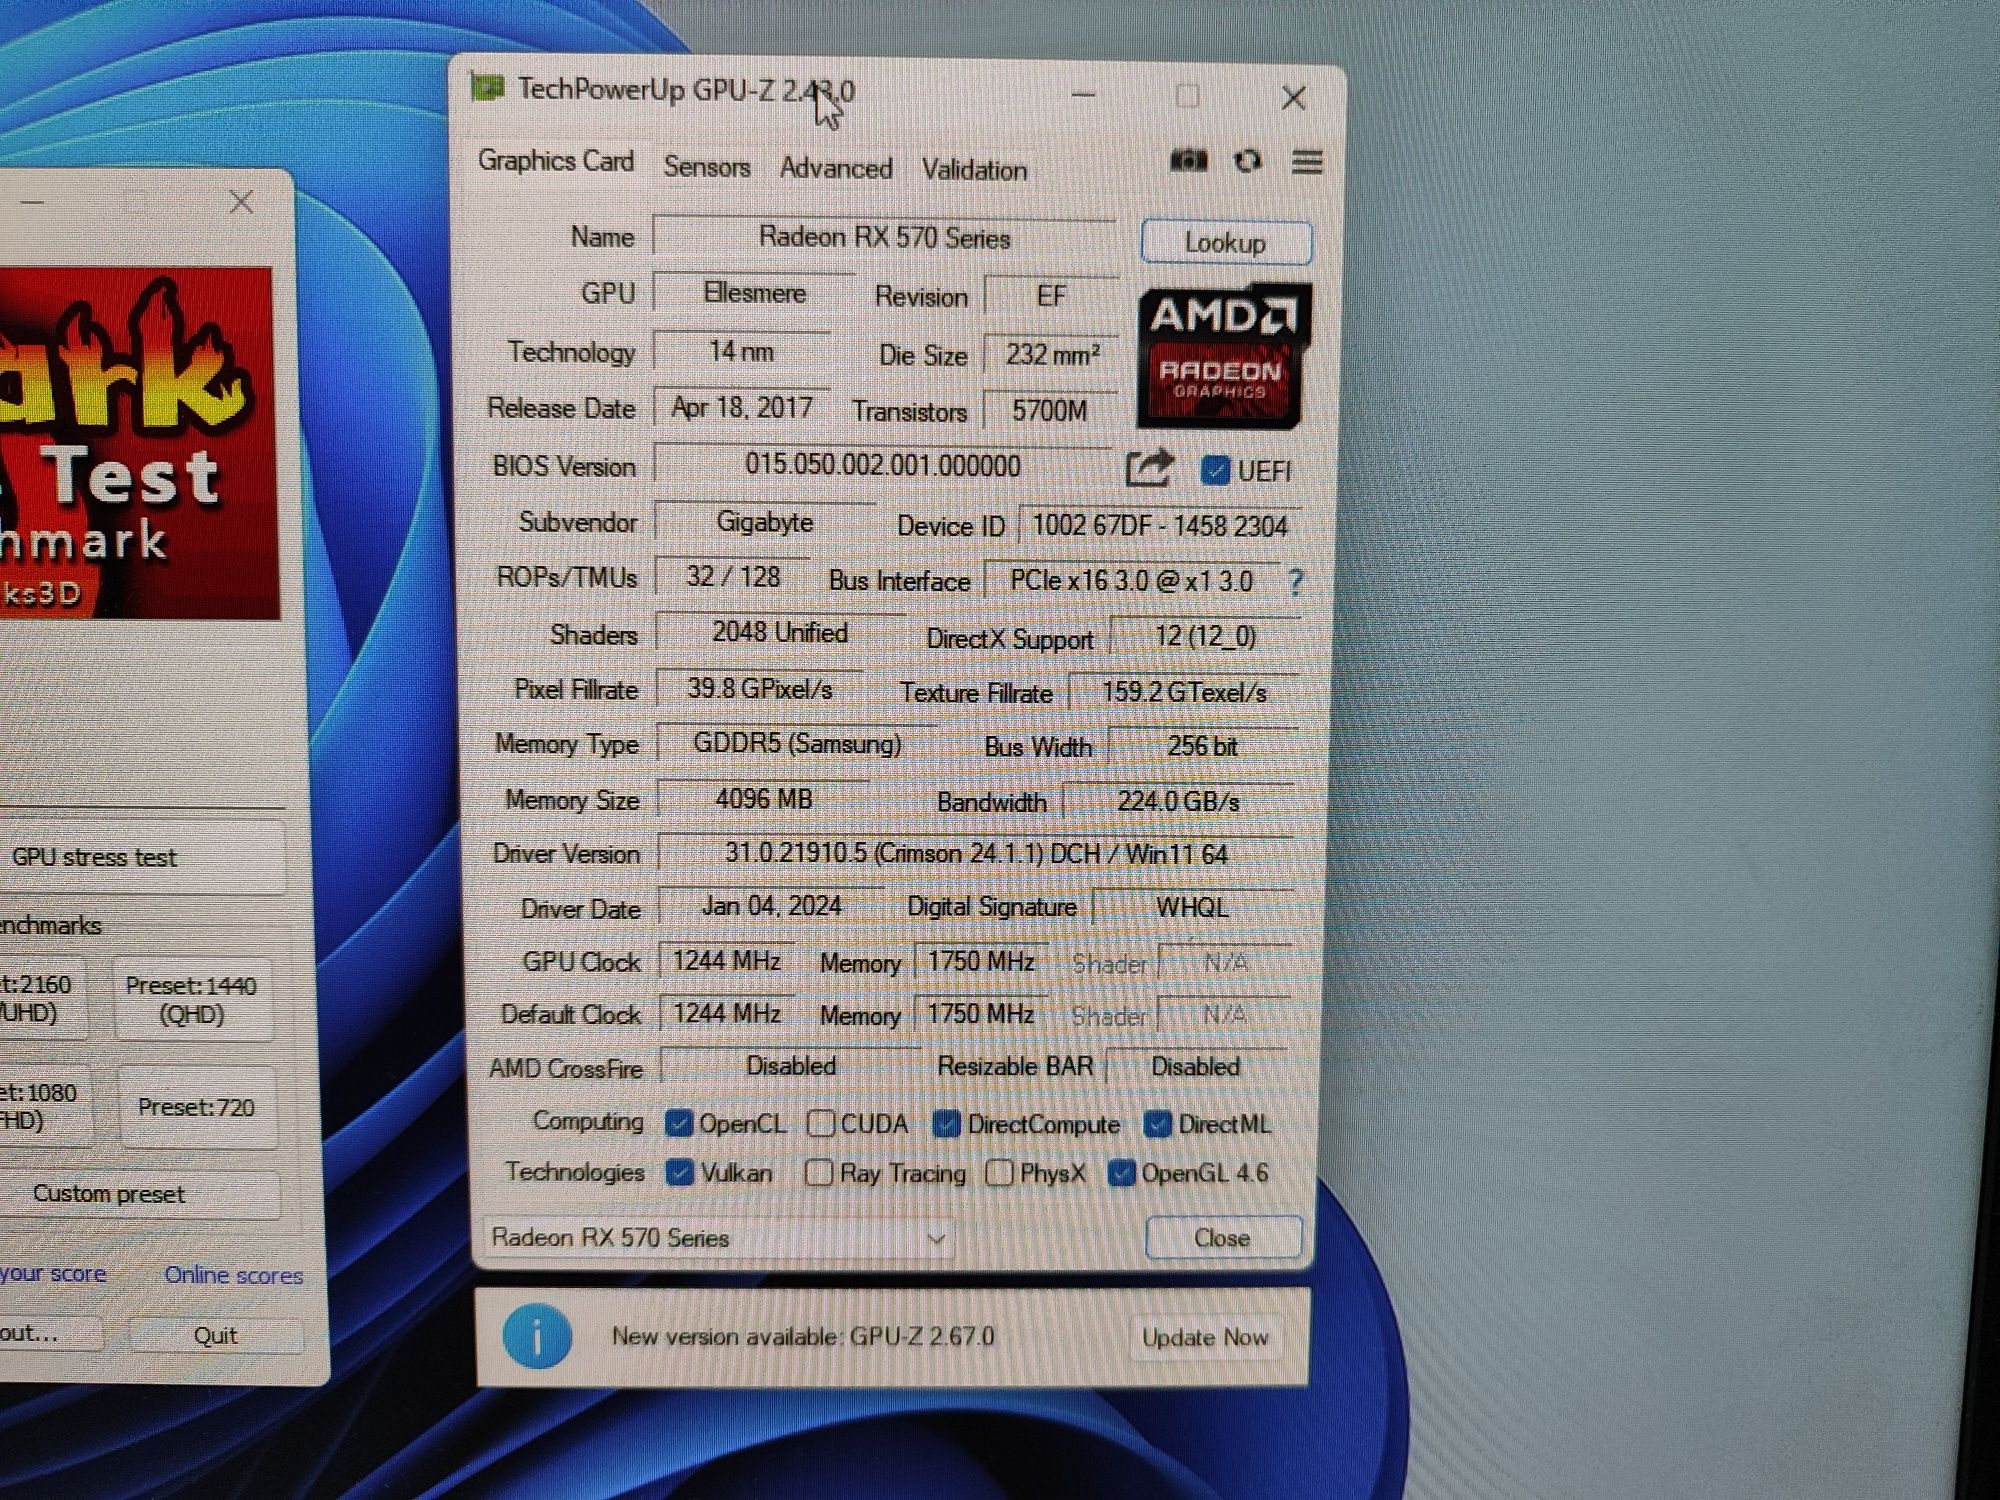Toggle the OpenGL 4.6 checkbox
This screenshot has height=1500, width=2000.
coord(1121,1173)
